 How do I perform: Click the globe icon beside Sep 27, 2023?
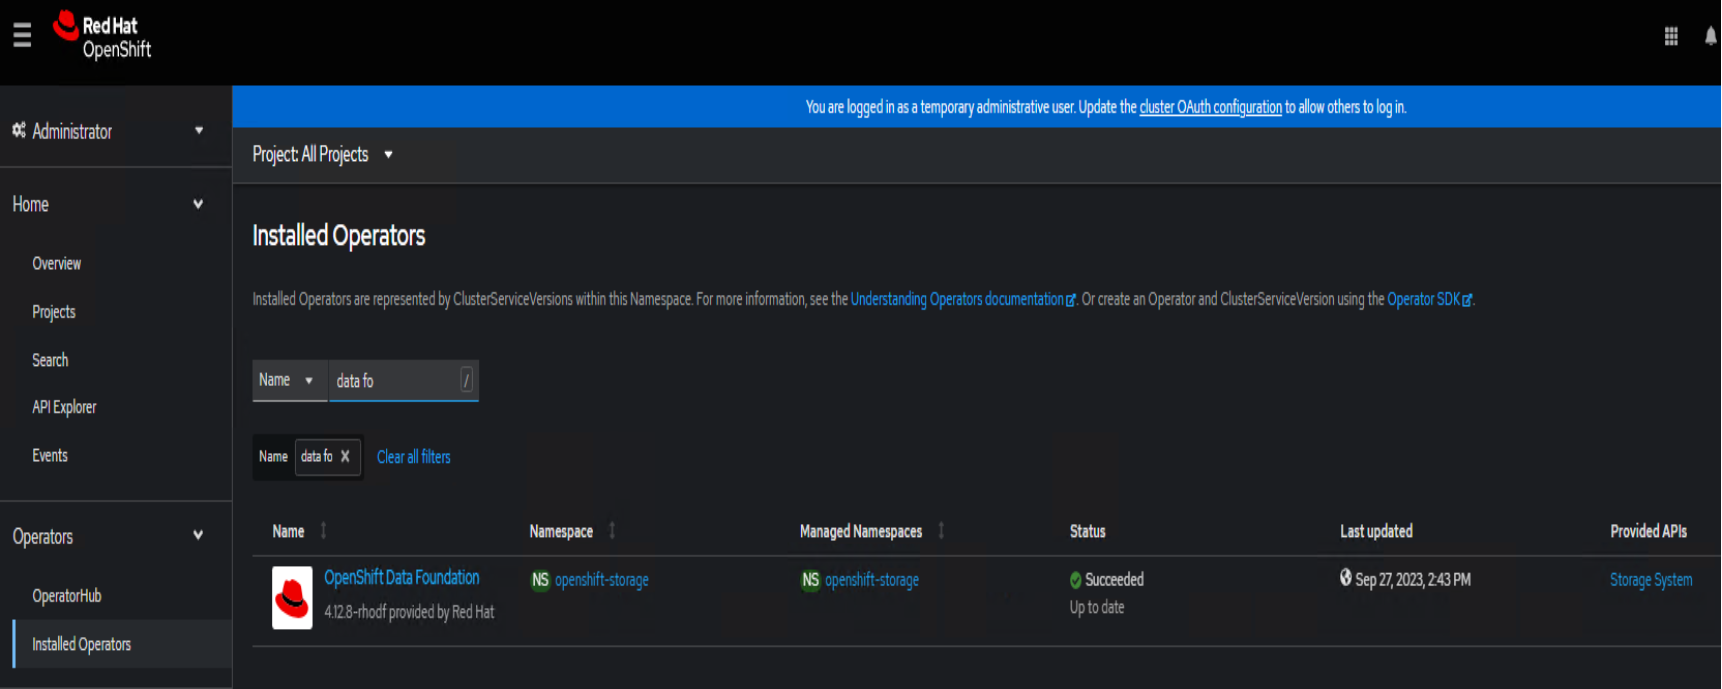pyautogui.click(x=1346, y=578)
